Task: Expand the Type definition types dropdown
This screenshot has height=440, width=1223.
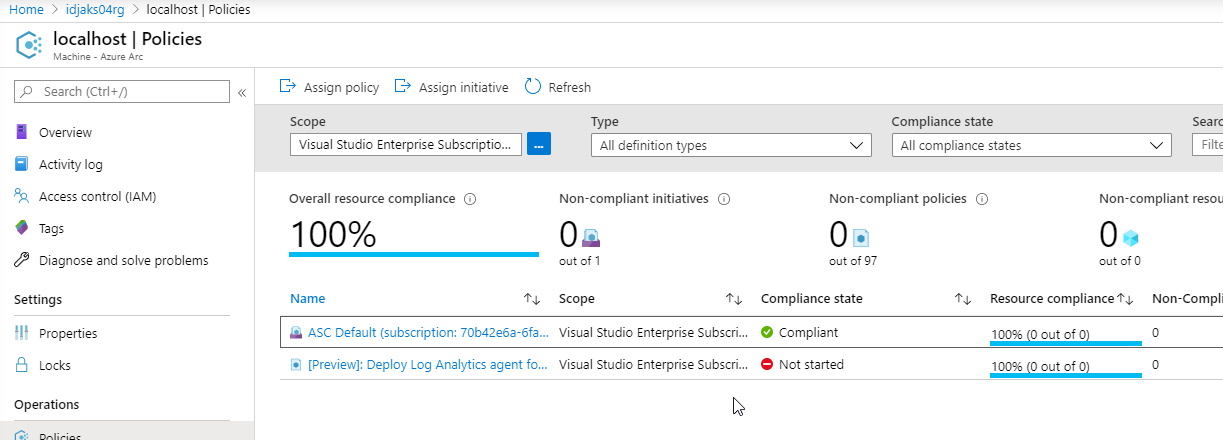Action: pos(731,145)
